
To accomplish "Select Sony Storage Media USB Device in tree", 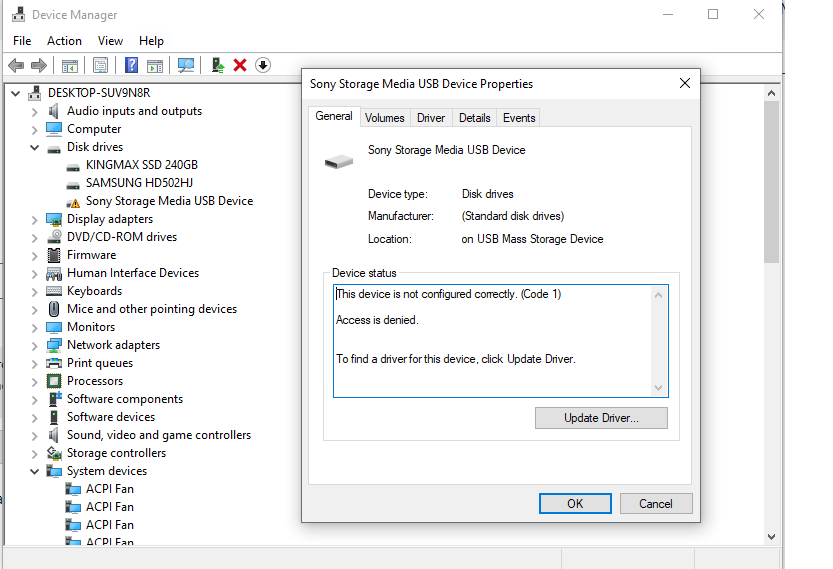I will 169,201.
